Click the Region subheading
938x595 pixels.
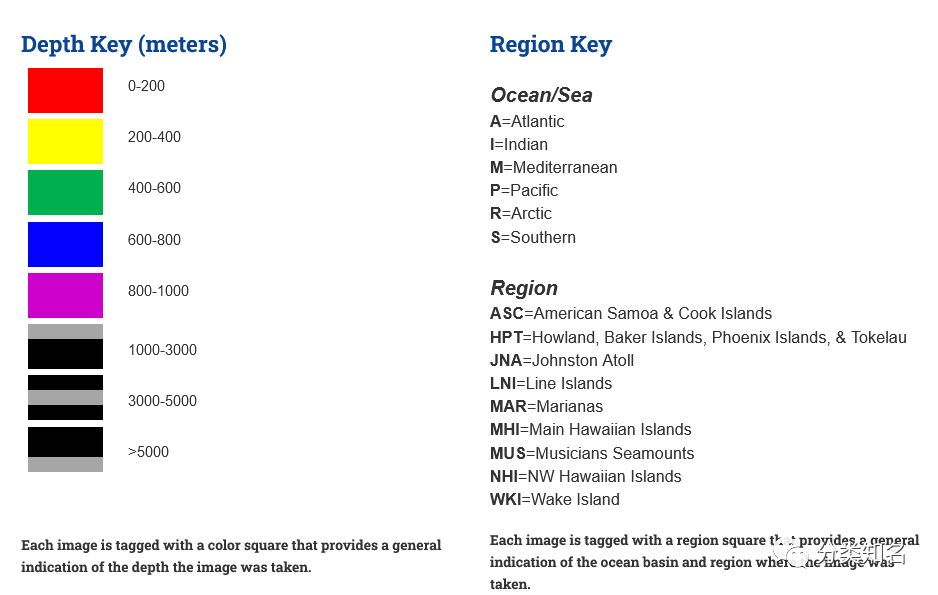pyautogui.click(x=524, y=288)
